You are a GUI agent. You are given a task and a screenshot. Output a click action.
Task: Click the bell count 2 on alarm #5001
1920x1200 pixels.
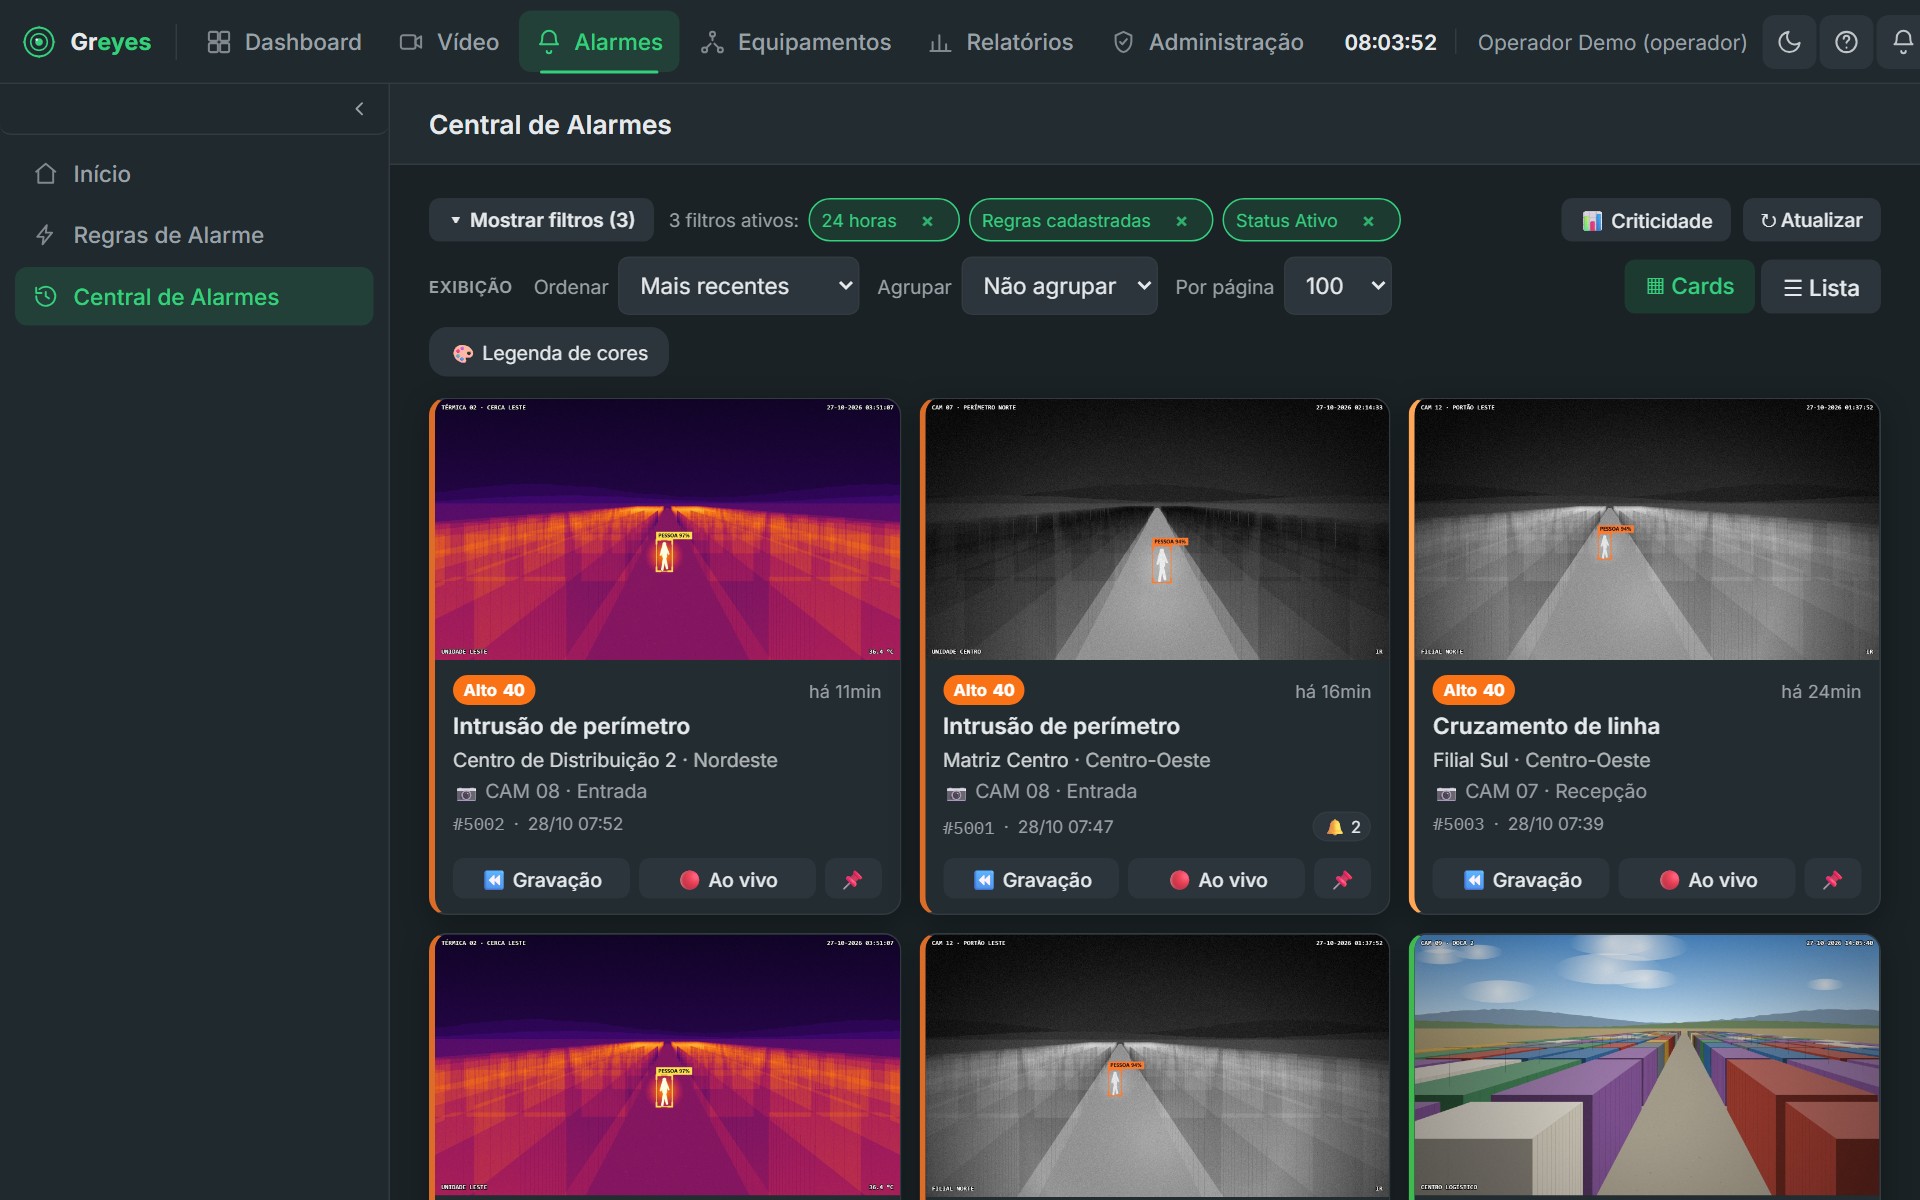[1343, 827]
